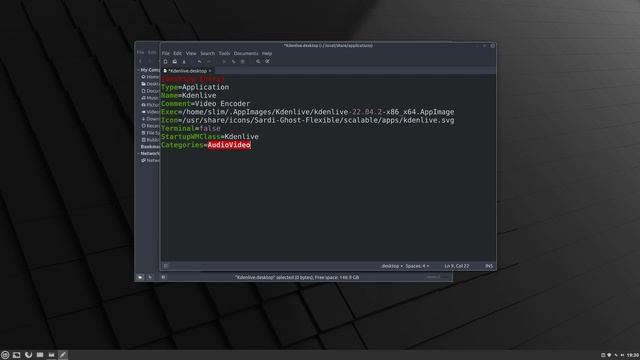Click Show Places icon in file manager status bar
The image size is (640, 360).
140,277
